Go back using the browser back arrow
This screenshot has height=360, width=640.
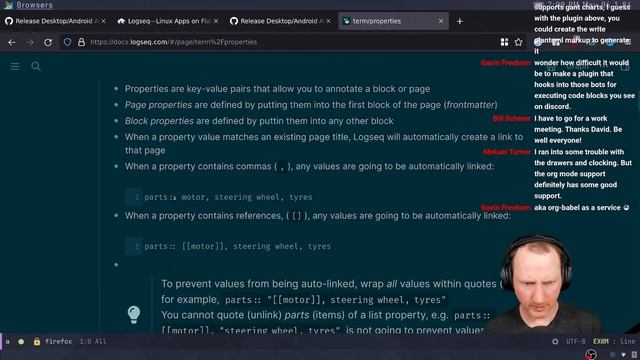[x=12, y=42]
